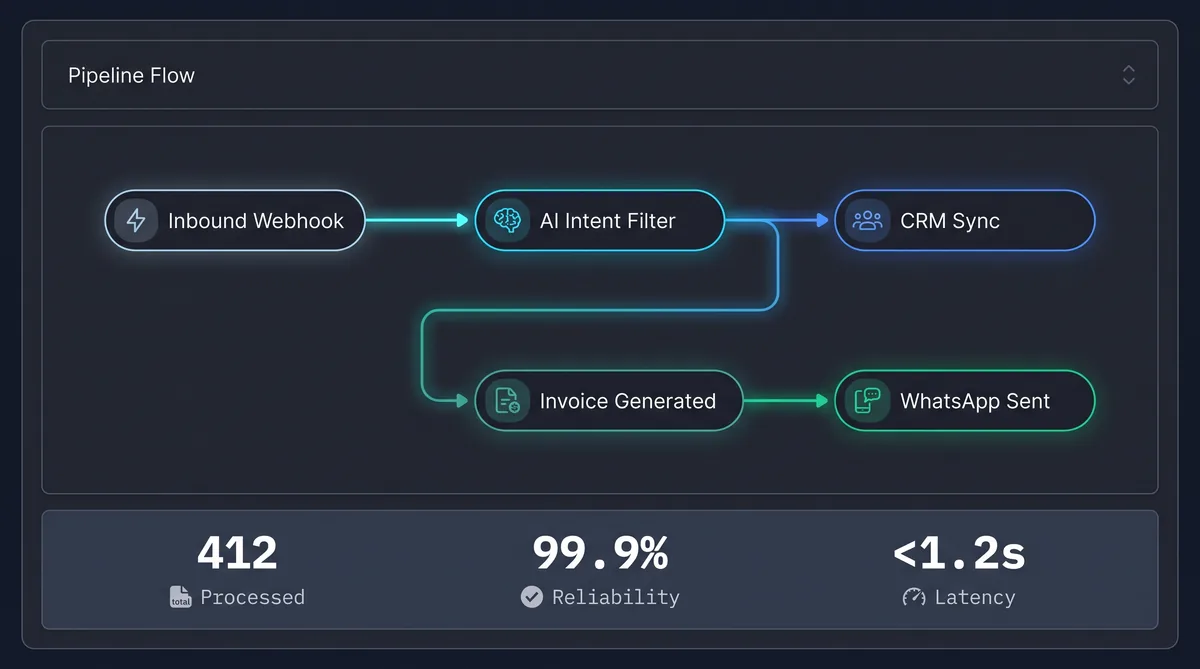1200x669 pixels.
Task: Select the Inbound Webhook node label
Action: [256, 221]
